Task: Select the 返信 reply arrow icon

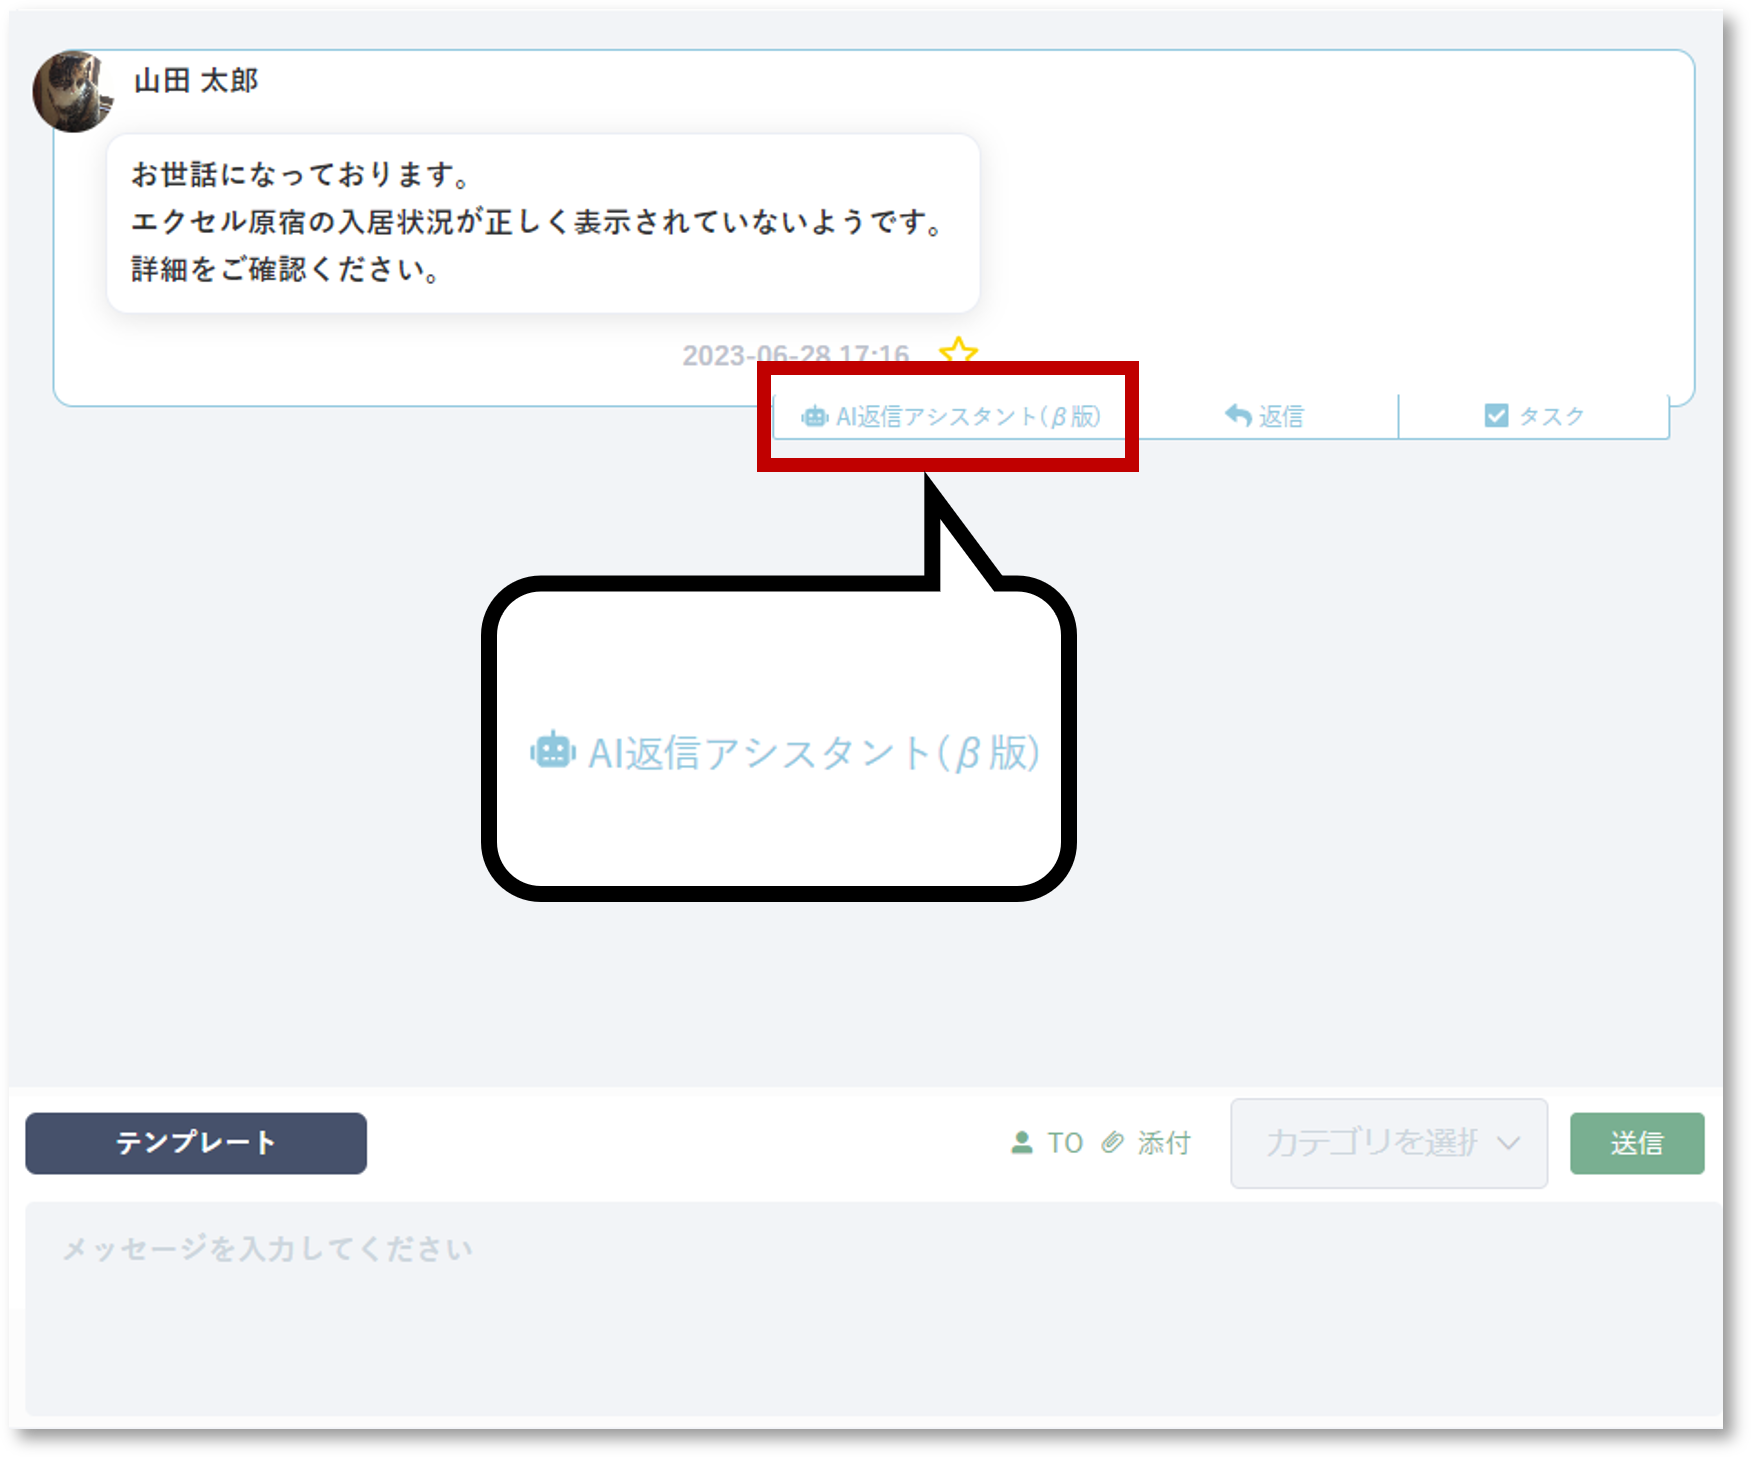Action: click(x=1237, y=414)
